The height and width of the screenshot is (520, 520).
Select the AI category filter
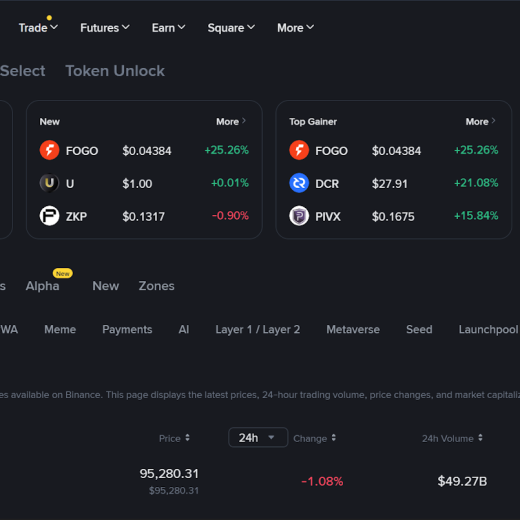click(x=184, y=329)
